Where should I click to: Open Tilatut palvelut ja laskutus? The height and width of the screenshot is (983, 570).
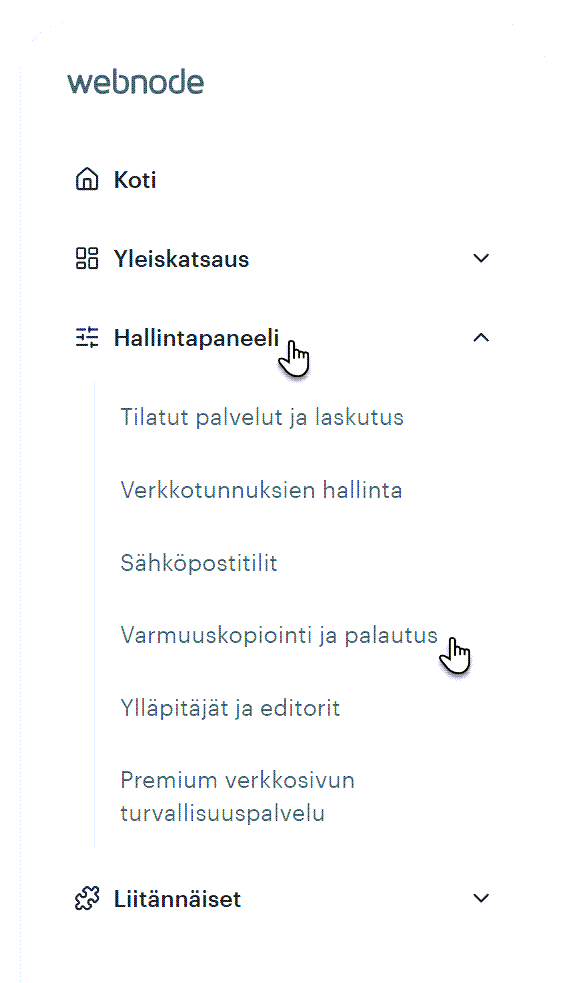[262, 417]
